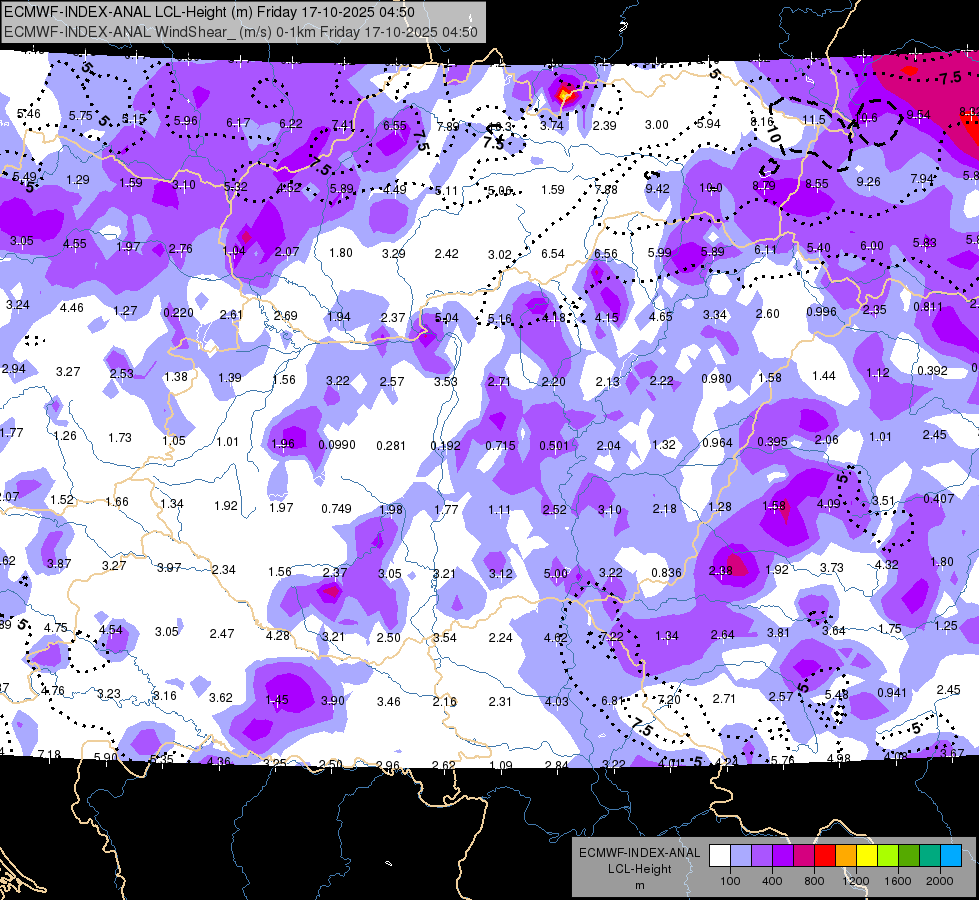The height and width of the screenshot is (900, 979).
Task: Click the white legend swatch below 100
Action: coord(720,856)
